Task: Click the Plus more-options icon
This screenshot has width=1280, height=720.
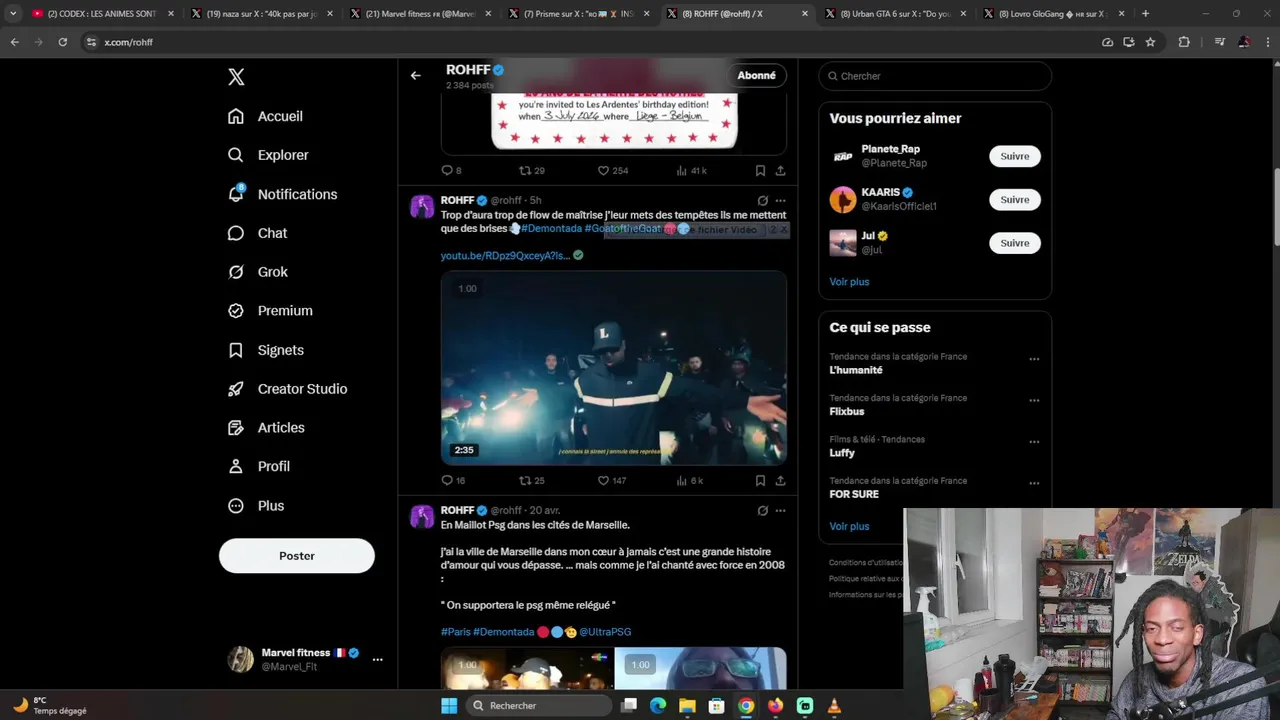Action: coord(236,506)
